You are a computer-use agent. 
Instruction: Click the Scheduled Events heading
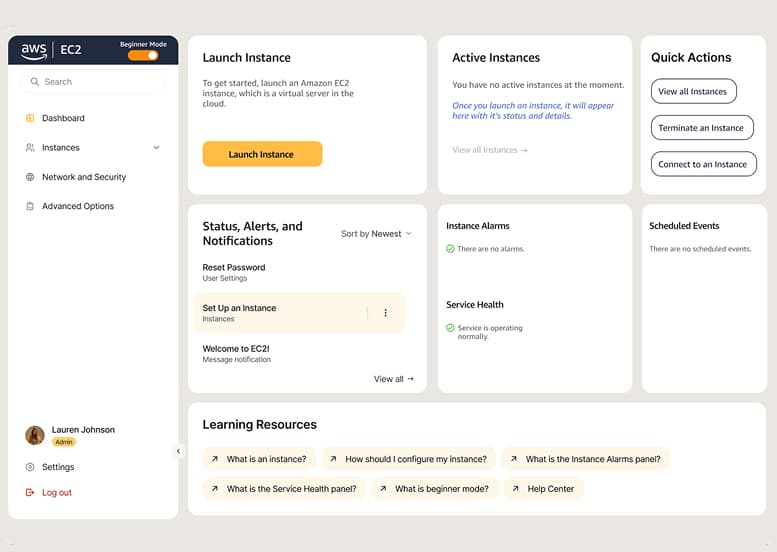pyautogui.click(x=684, y=226)
